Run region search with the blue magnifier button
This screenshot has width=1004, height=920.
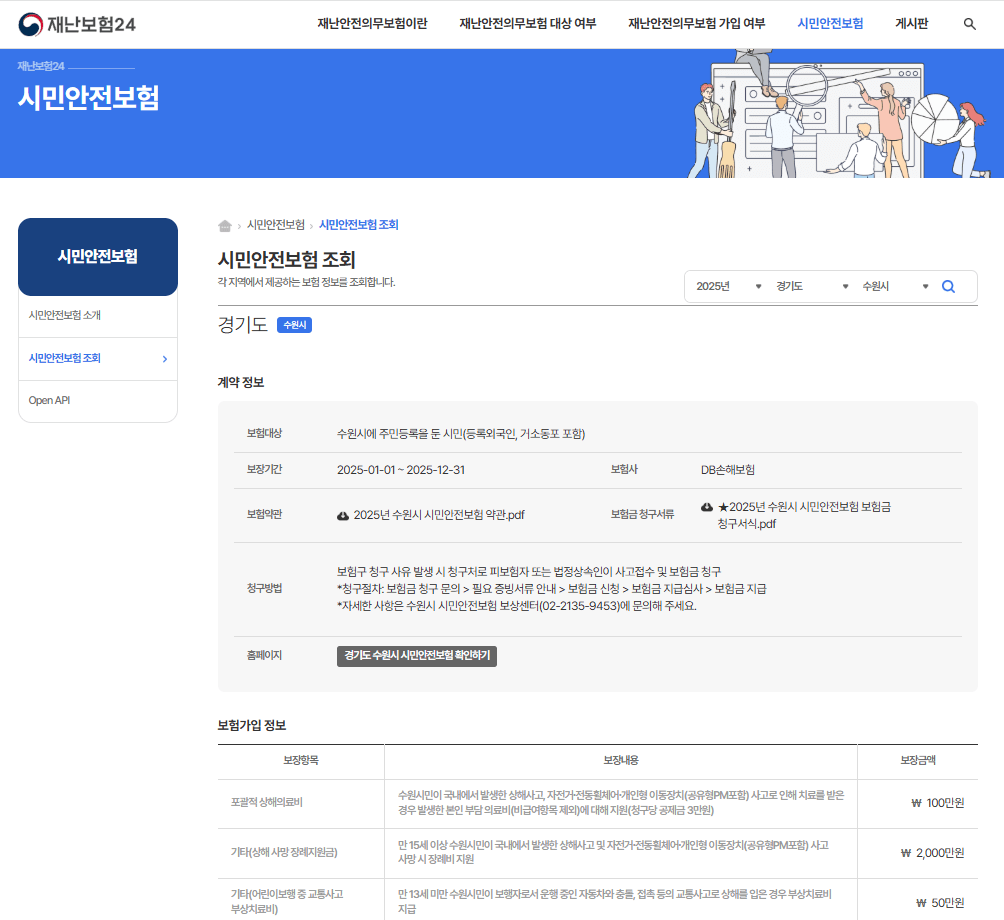click(948, 286)
